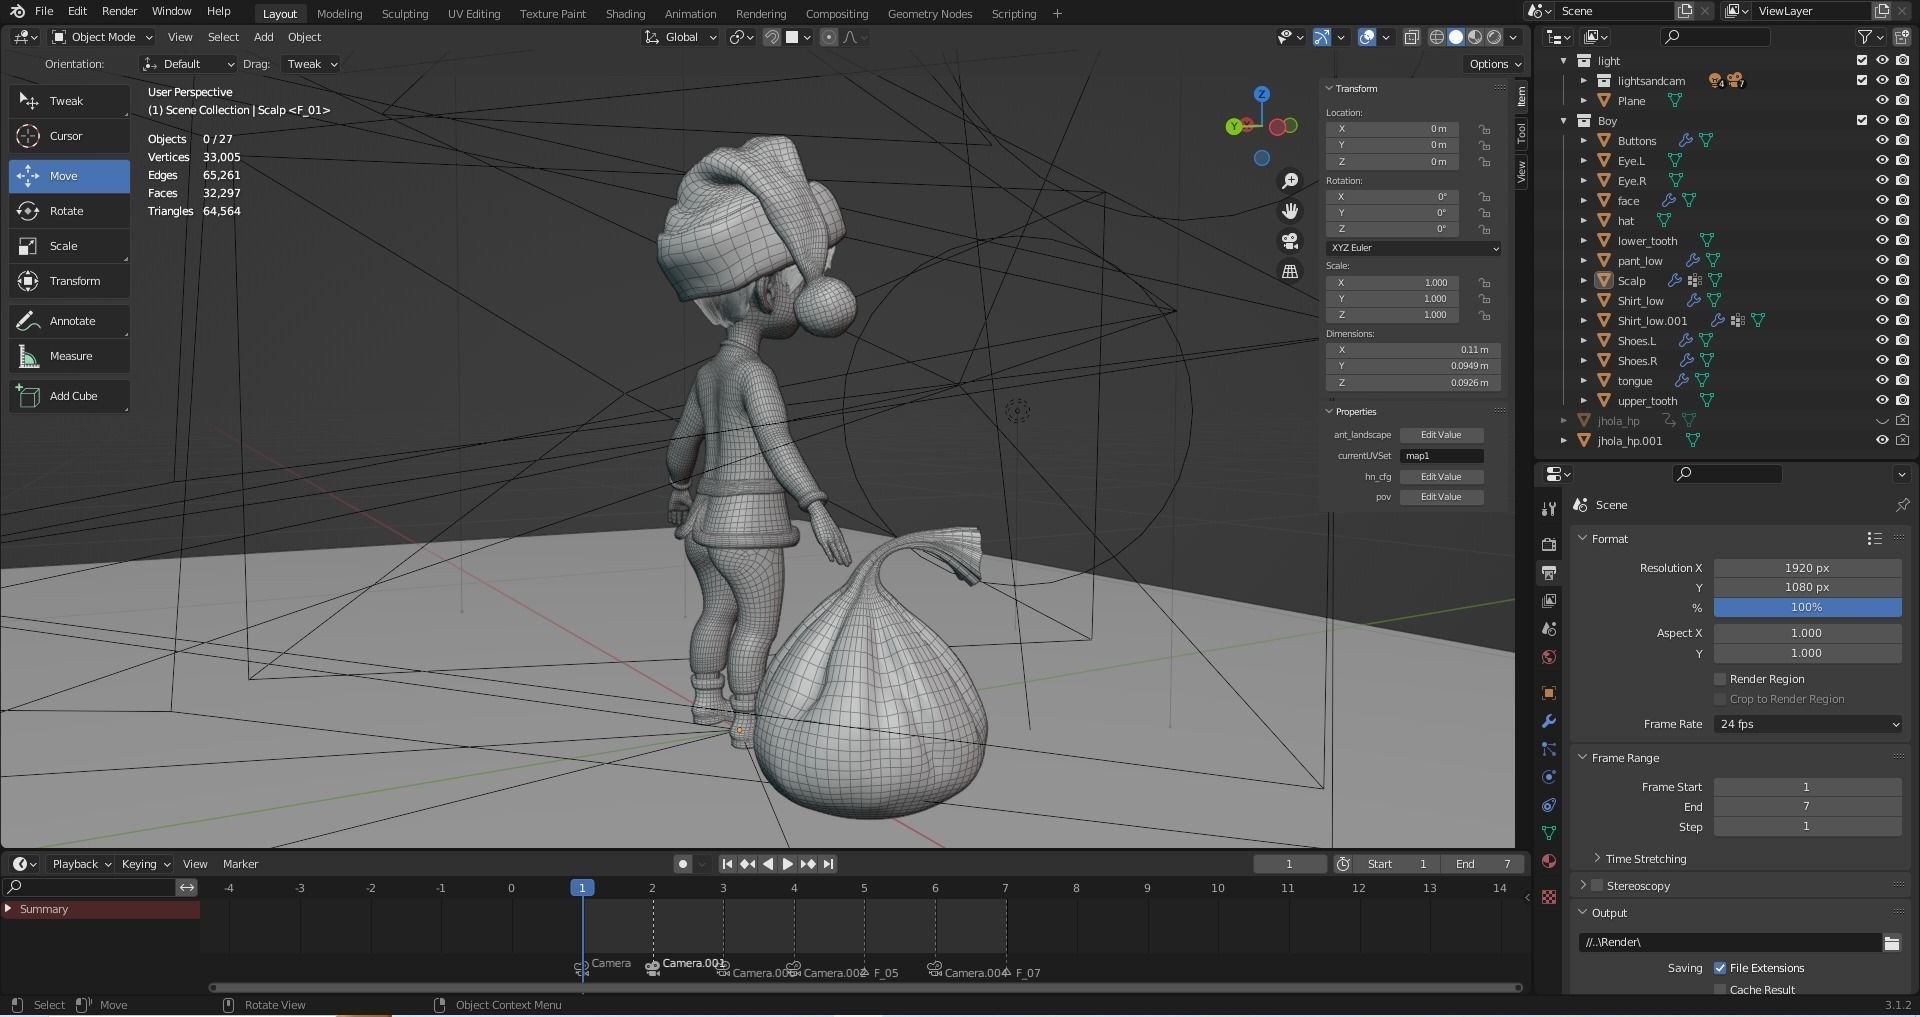Switch to wireframe viewport shading
Image resolution: width=1920 pixels, height=1017 pixels.
(x=1437, y=37)
